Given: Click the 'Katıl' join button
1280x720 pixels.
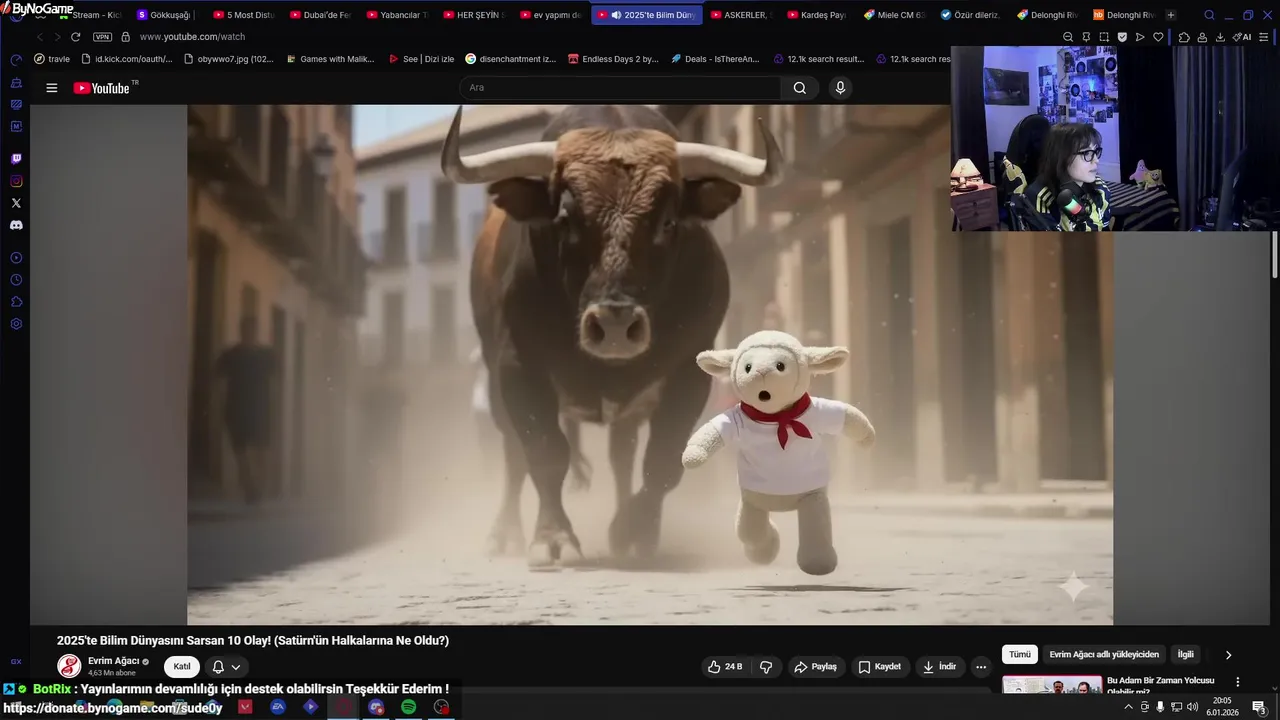Looking at the screenshot, I should pyautogui.click(x=182, y=667).
